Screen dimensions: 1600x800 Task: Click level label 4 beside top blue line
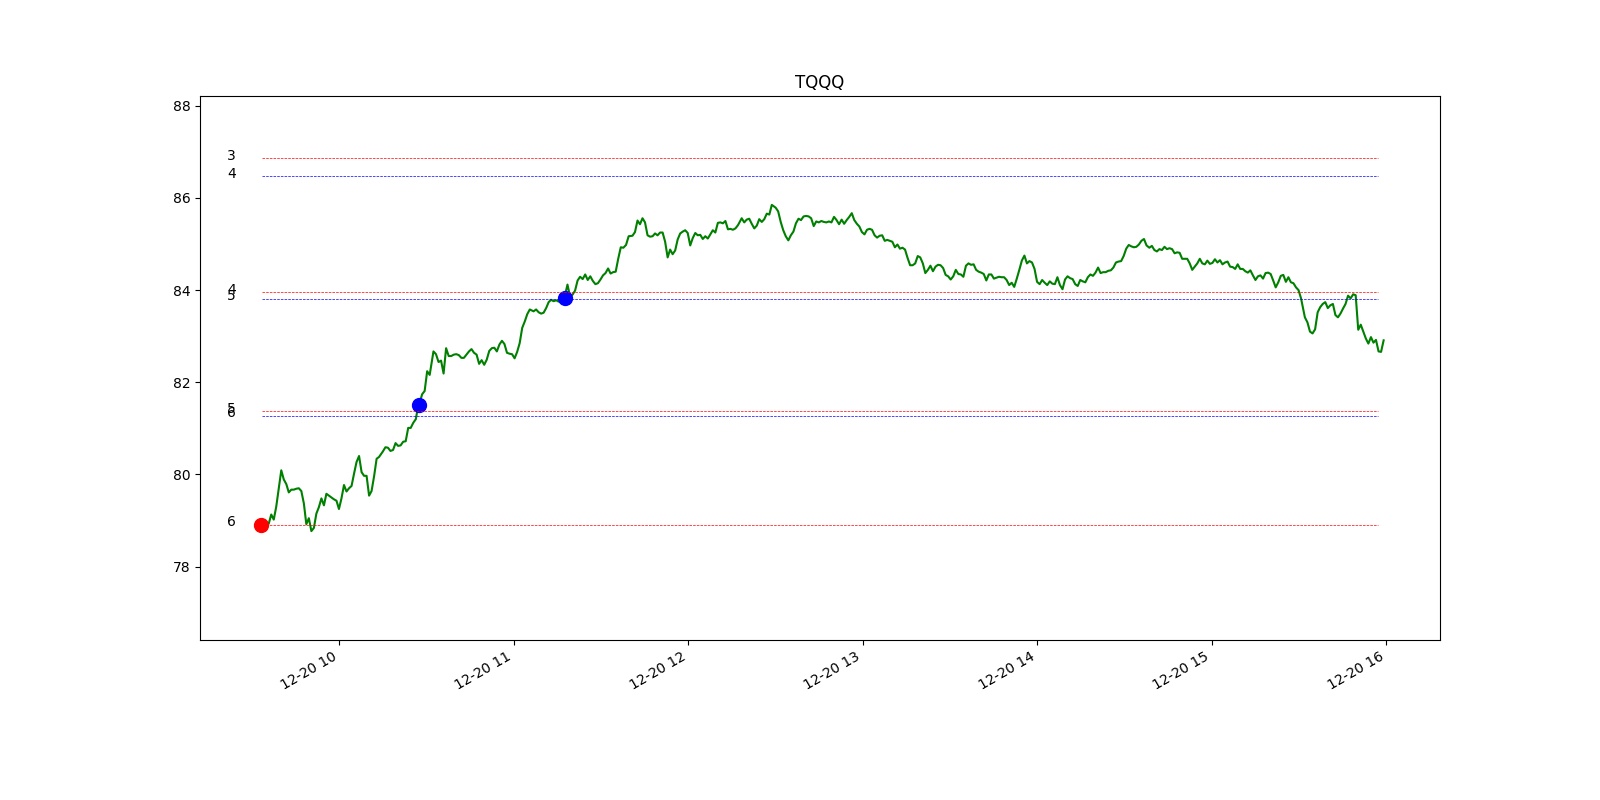(232, 173)
